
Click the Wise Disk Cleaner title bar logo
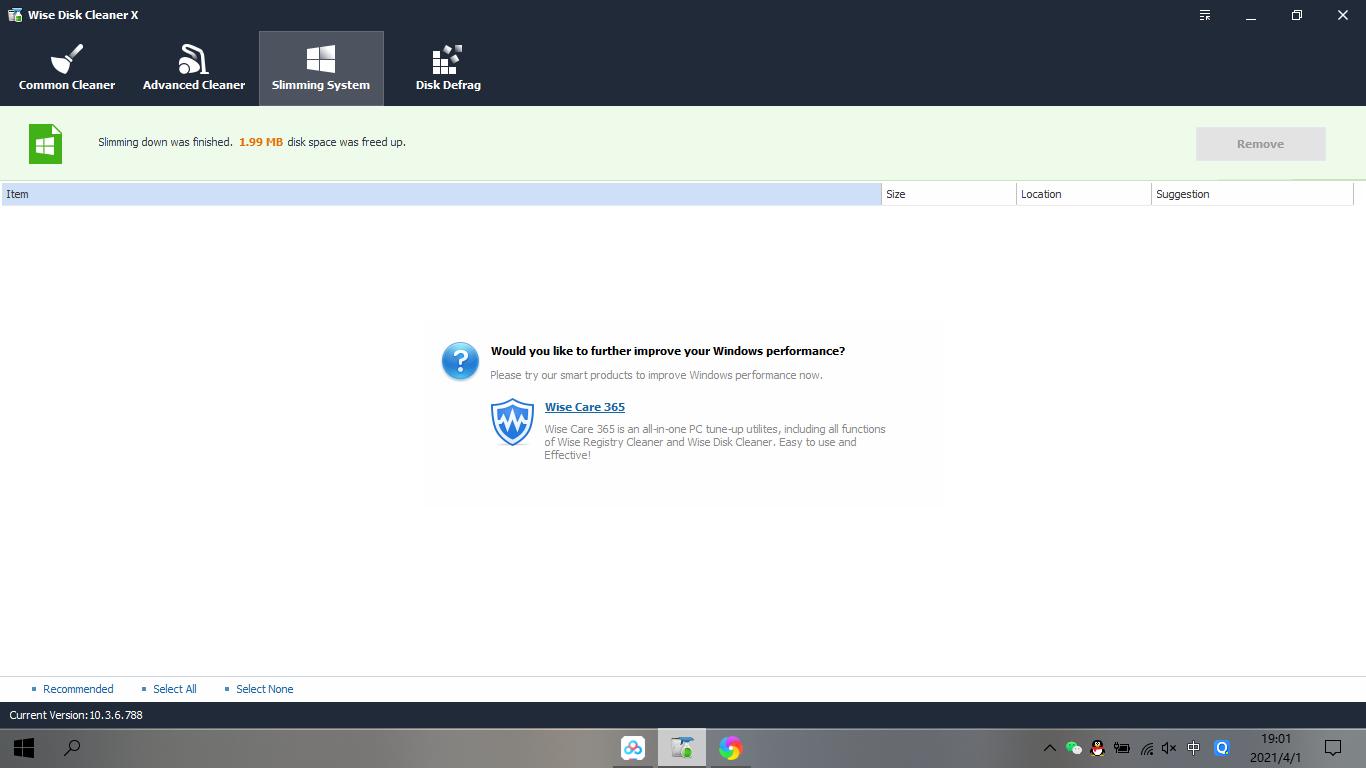click(15, 15)
